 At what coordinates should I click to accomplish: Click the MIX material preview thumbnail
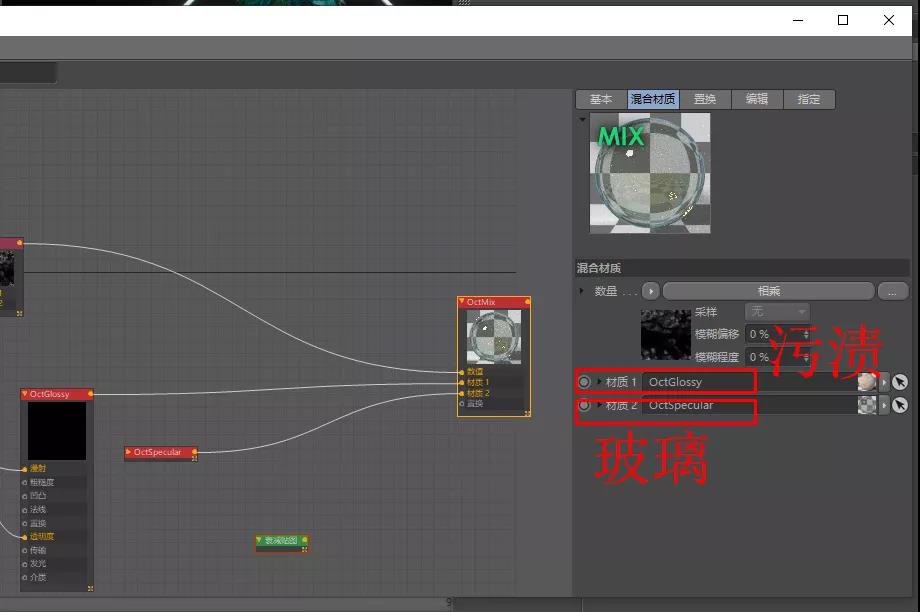(x=650, y=173)
